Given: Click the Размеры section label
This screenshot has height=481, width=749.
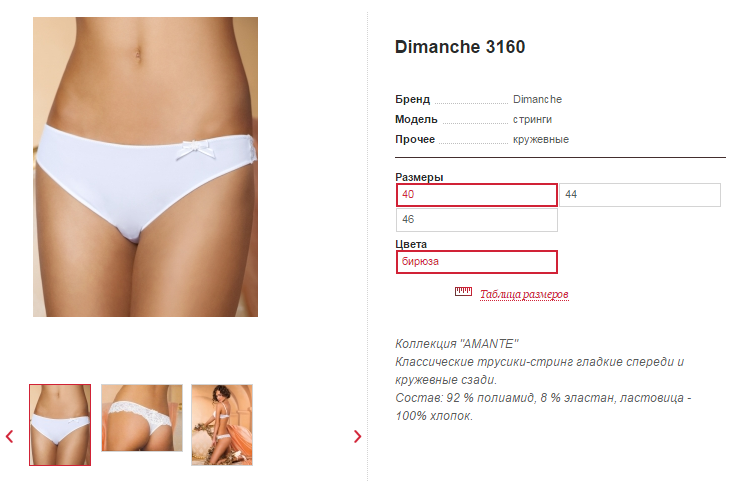Looking at the screenshot, I should [x=419, y=177].
